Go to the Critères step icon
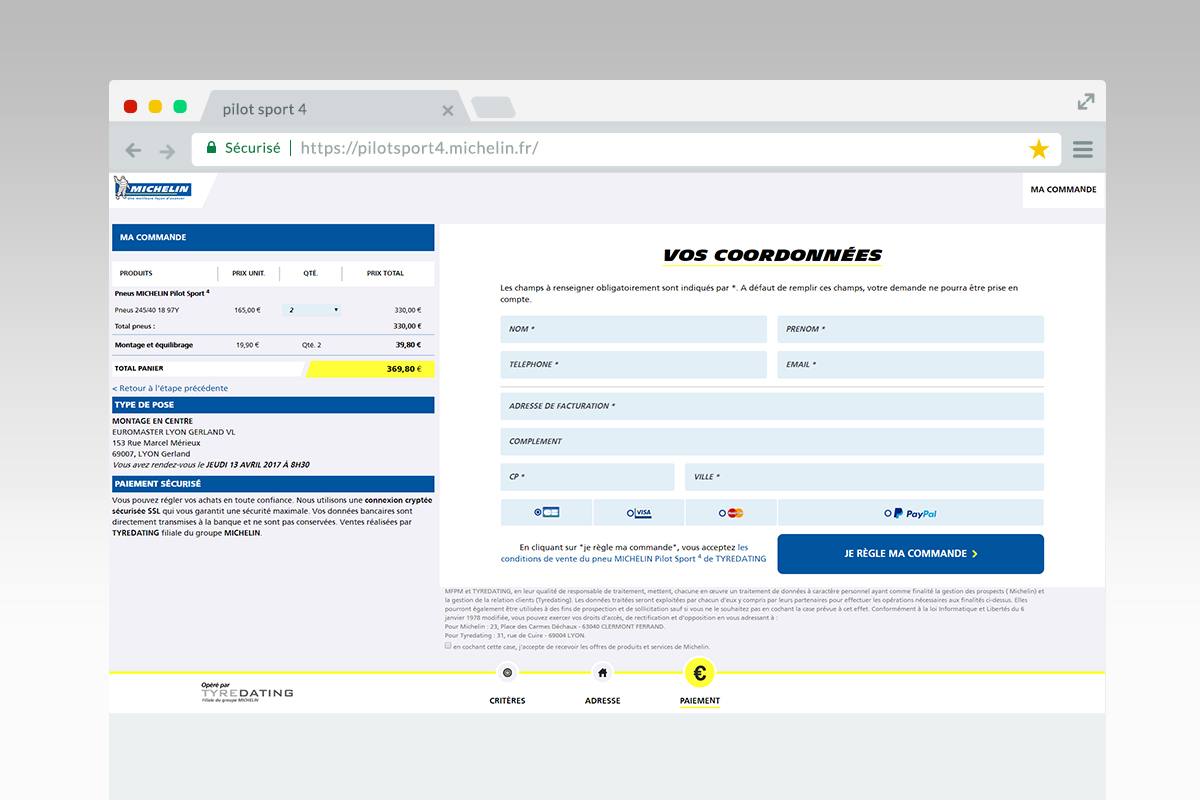1200x800 pixels. click(x=507, y=673)
